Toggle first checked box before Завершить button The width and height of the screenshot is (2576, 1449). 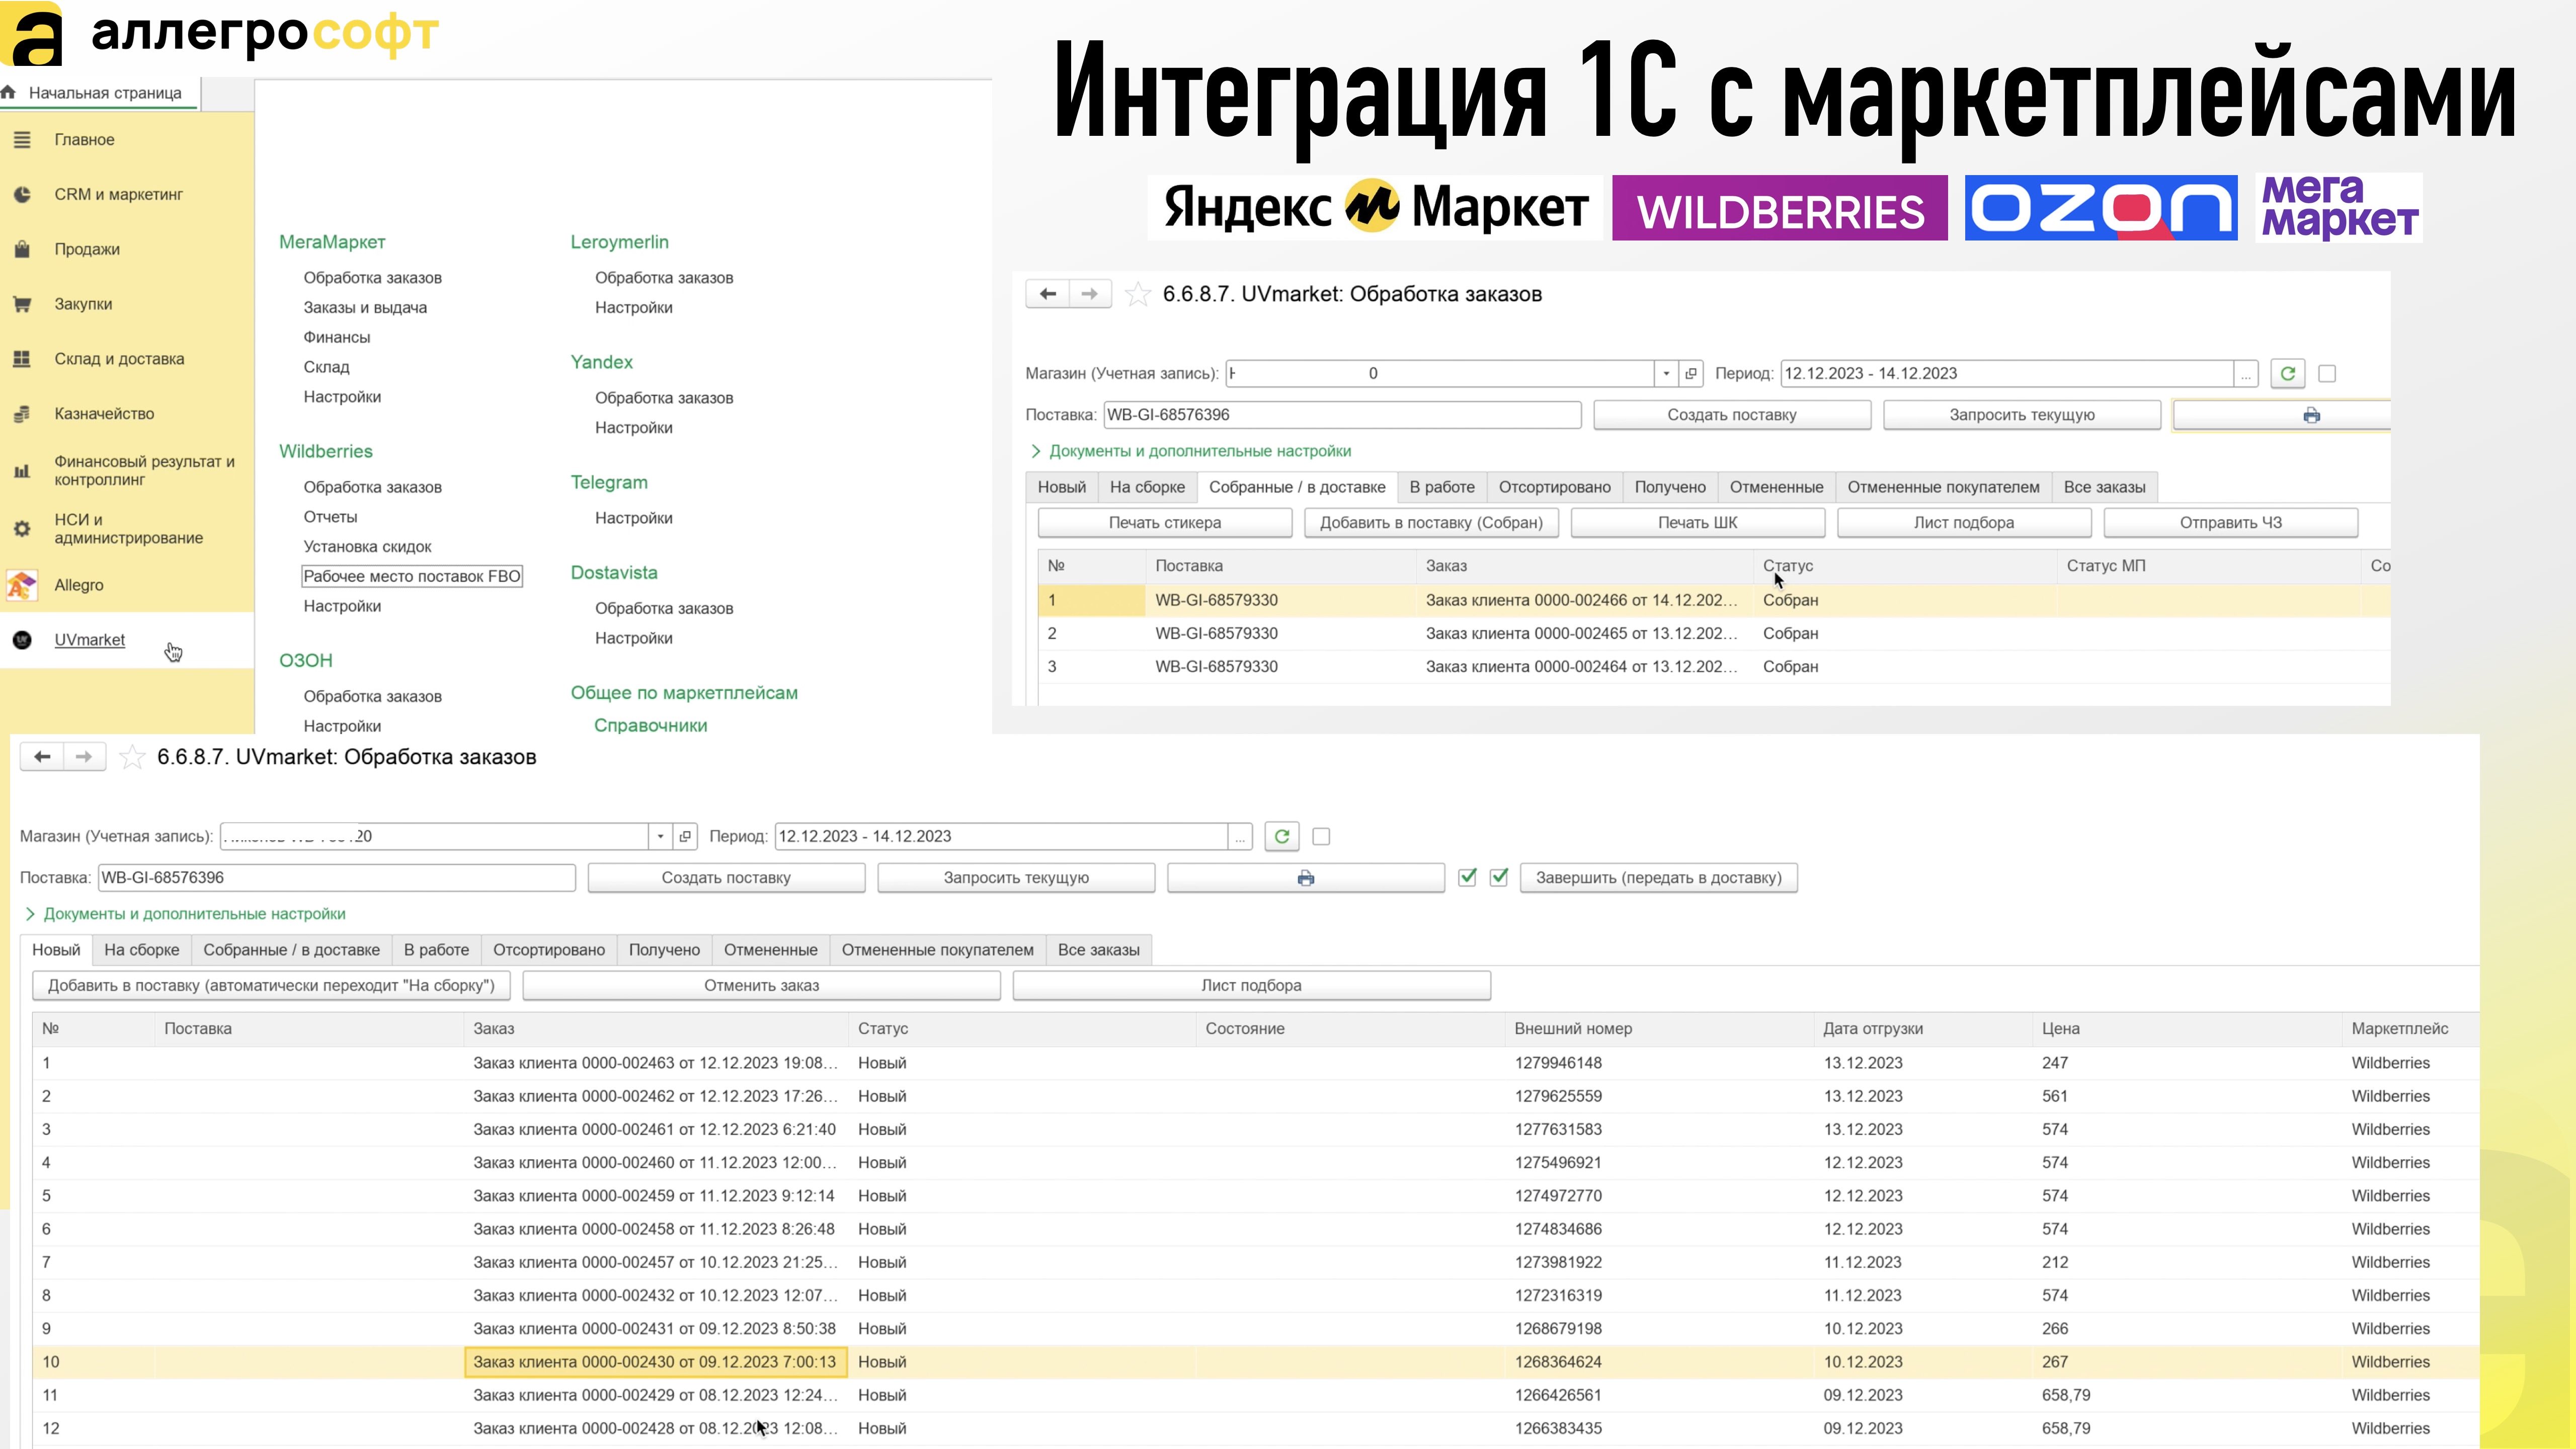(1467, 877)
